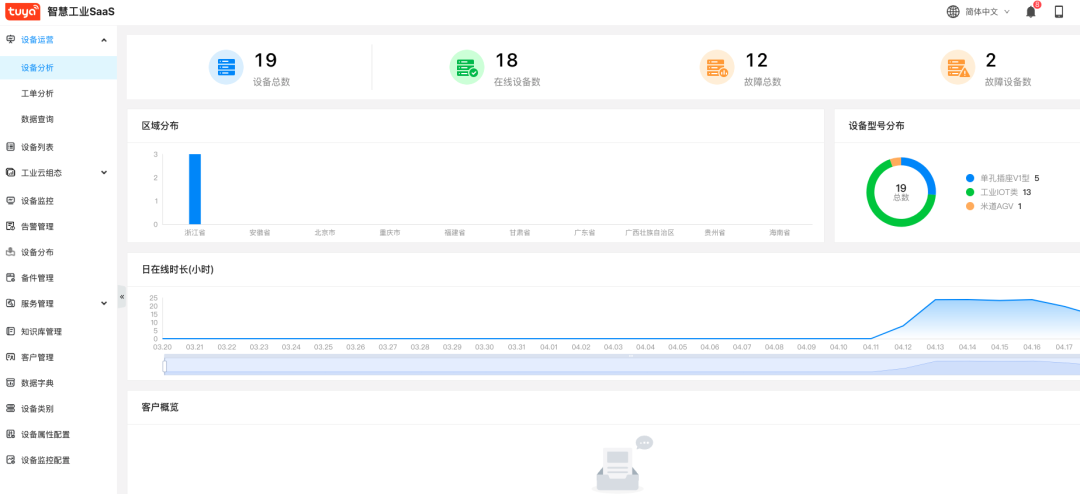Click the timeline zoom slider left handle
Image resolution: width=1080 pixels, height=494 pixels.
164,366
